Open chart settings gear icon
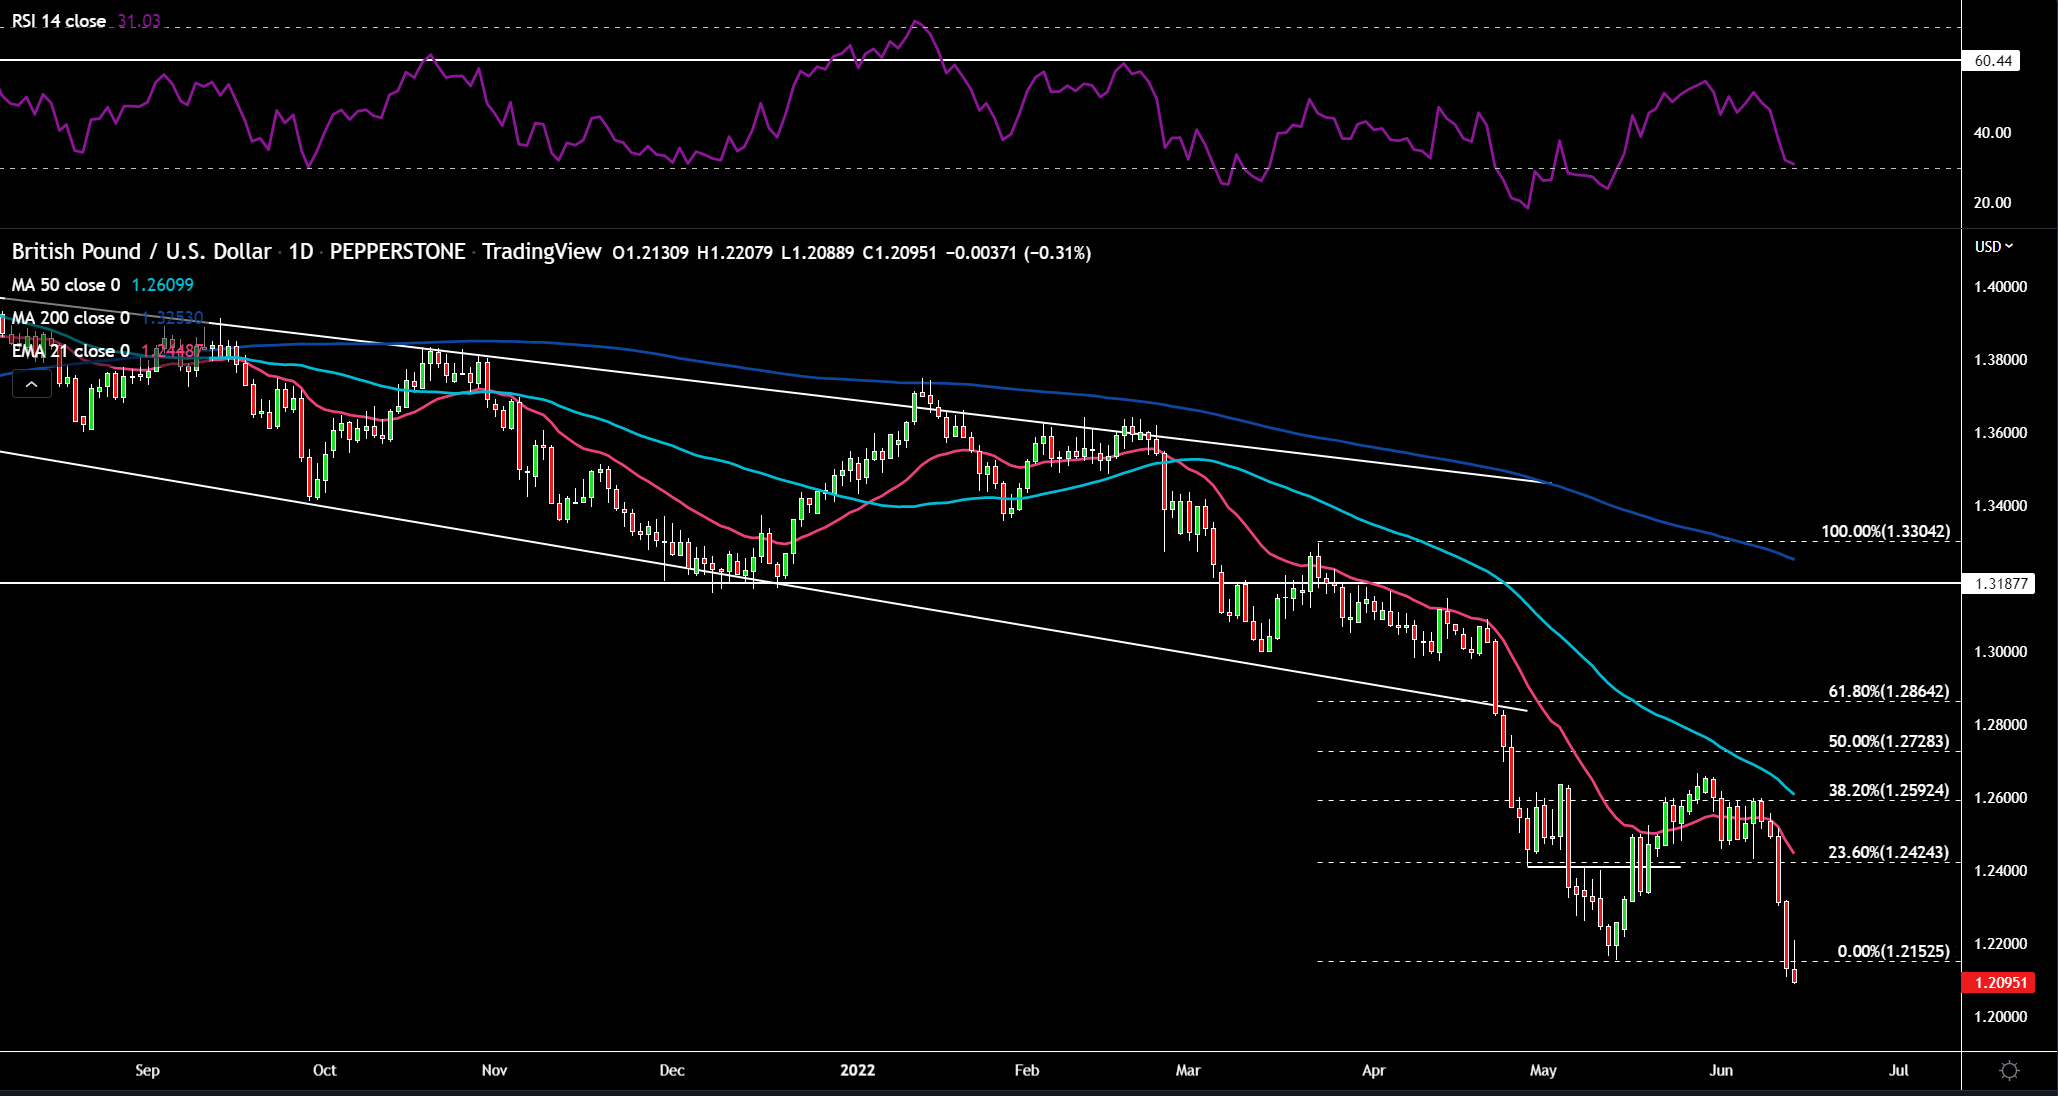This screenshot has width=2058, height=1096. (2009, 1071)
